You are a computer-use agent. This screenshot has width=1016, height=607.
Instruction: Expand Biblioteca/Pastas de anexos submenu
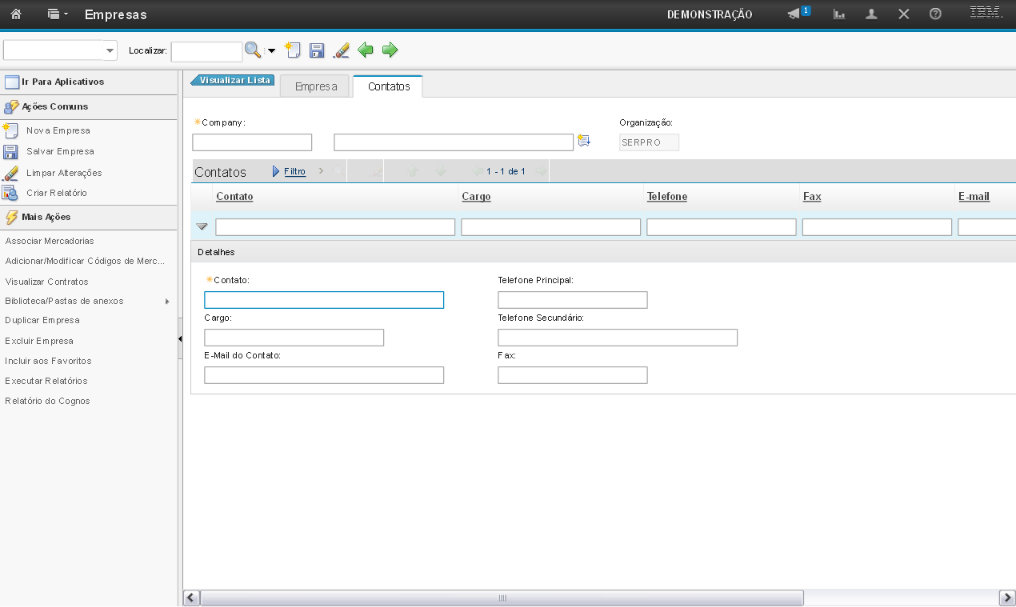pos(167,301)
